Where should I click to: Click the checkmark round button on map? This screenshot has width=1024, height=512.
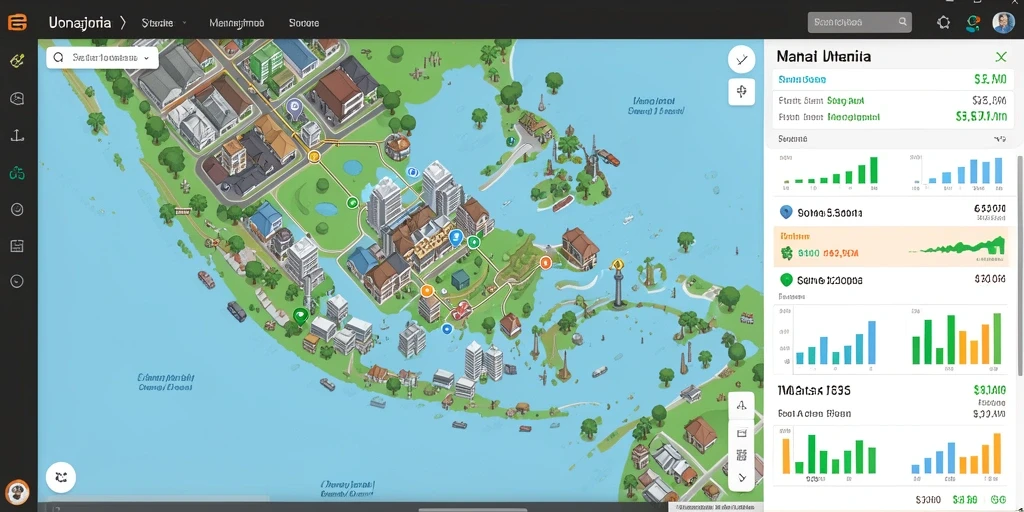[741, 60]
